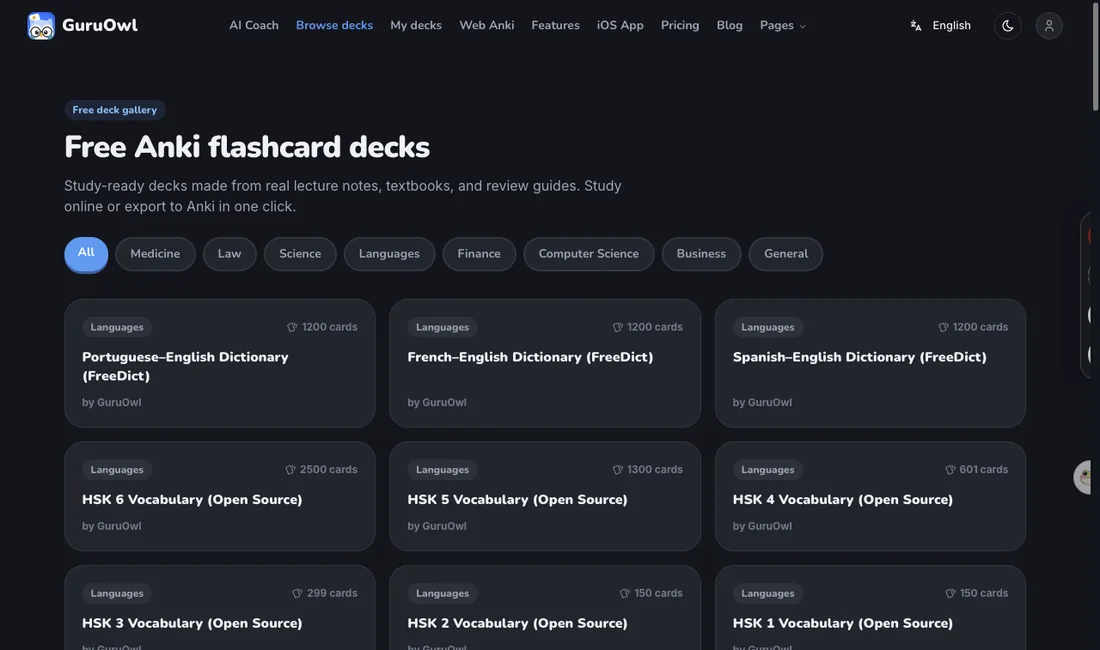Click the Languages tag on HSK 6 deck

[116, 470]
